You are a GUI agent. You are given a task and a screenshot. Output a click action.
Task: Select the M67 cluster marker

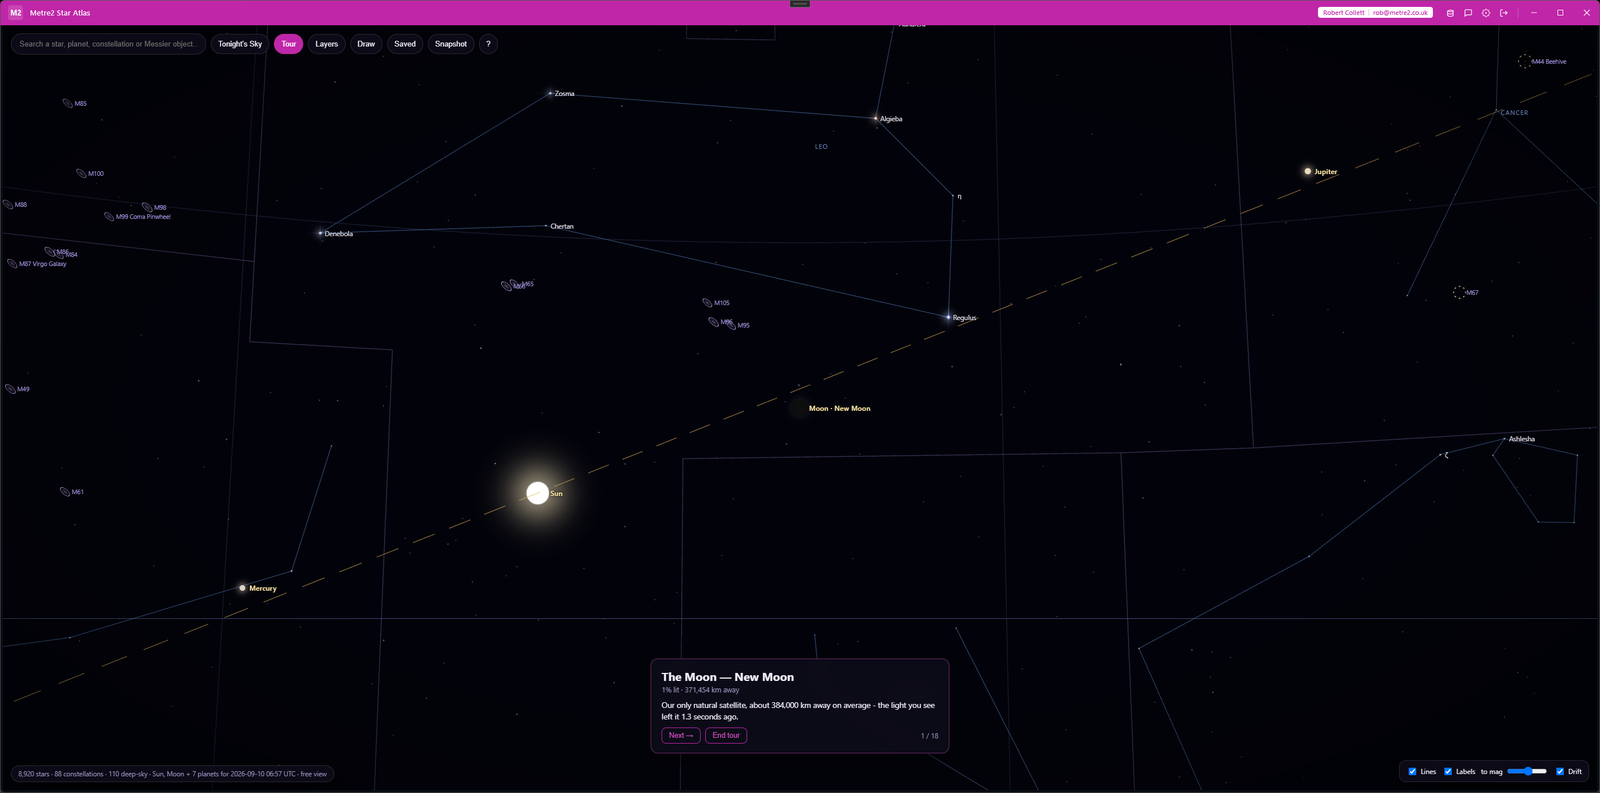[1459, 292]
